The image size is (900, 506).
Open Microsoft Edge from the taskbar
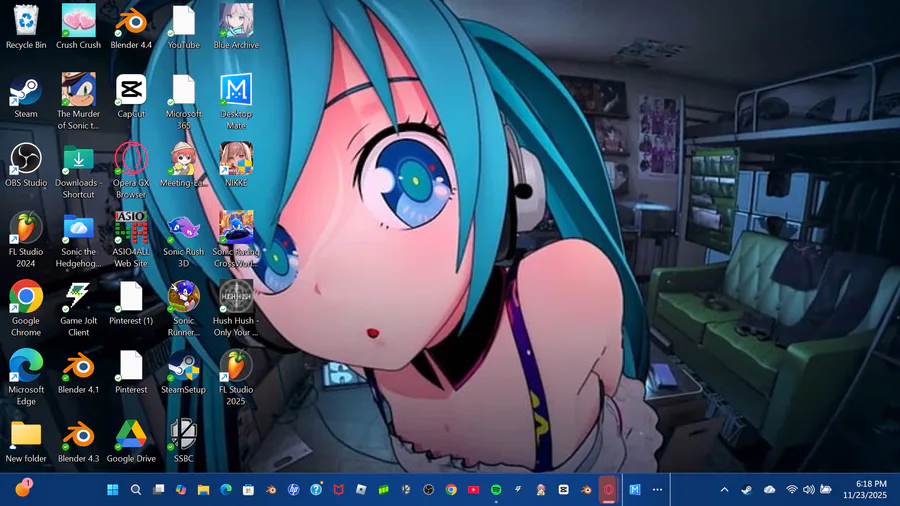pyautogui.click(x=226, y=489)
